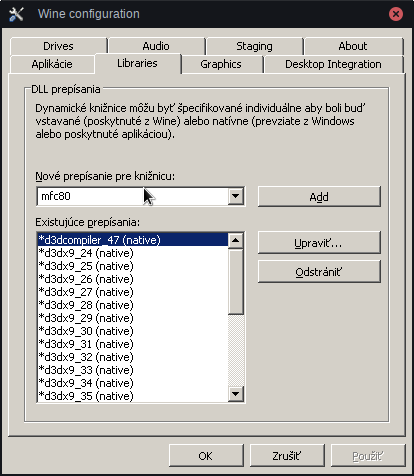Screen dimensions: 414x476
Task: Confirm with the OK button
Action: coord(206,456)
